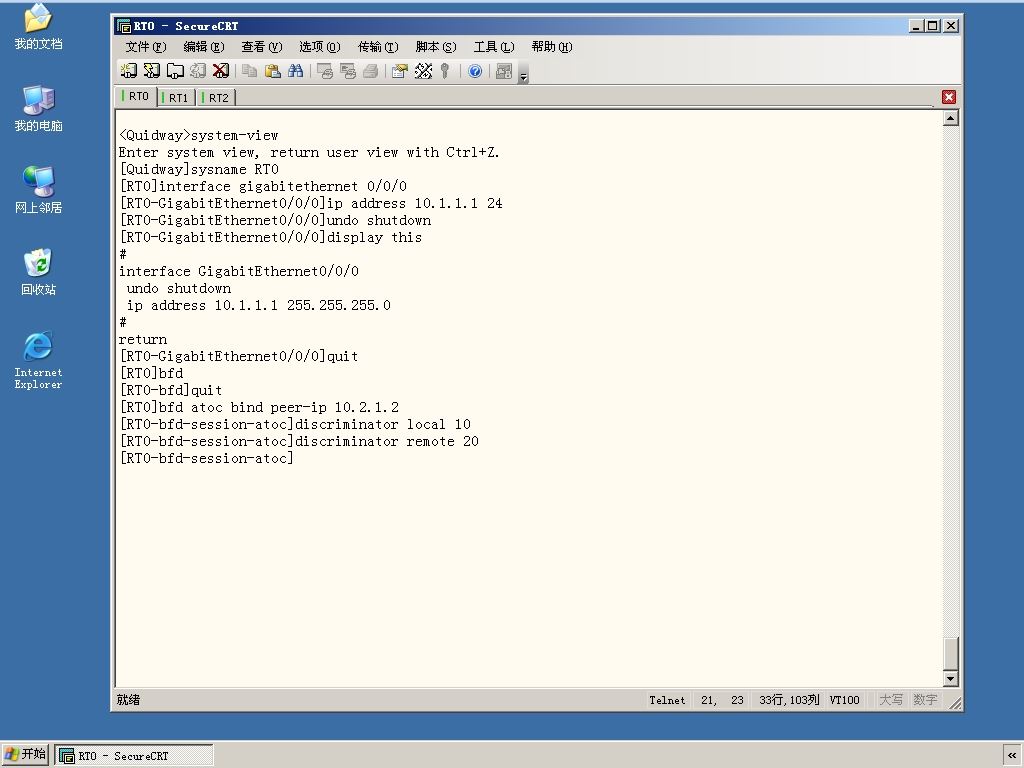Click the Print Screen icon

click(x=325, y=71)
